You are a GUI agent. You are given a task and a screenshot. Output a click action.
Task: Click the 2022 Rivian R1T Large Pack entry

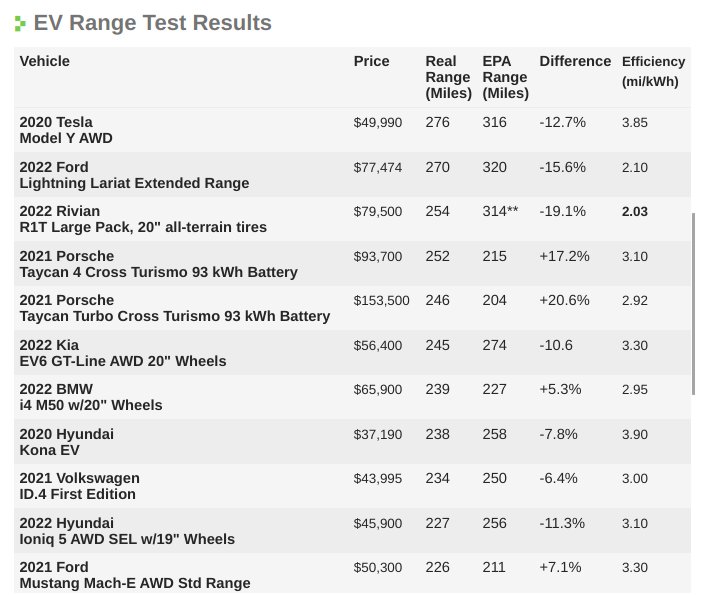point(143,219)
